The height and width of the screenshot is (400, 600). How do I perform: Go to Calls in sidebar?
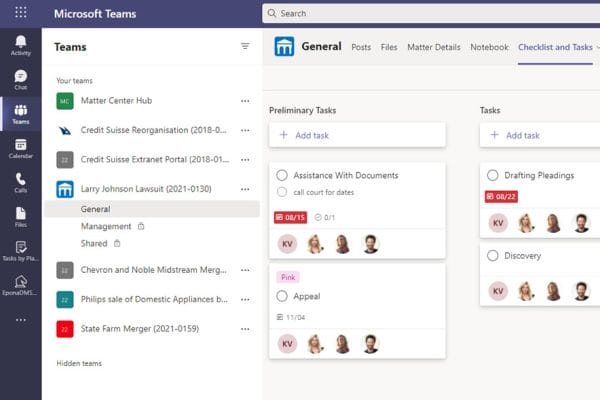20,183
